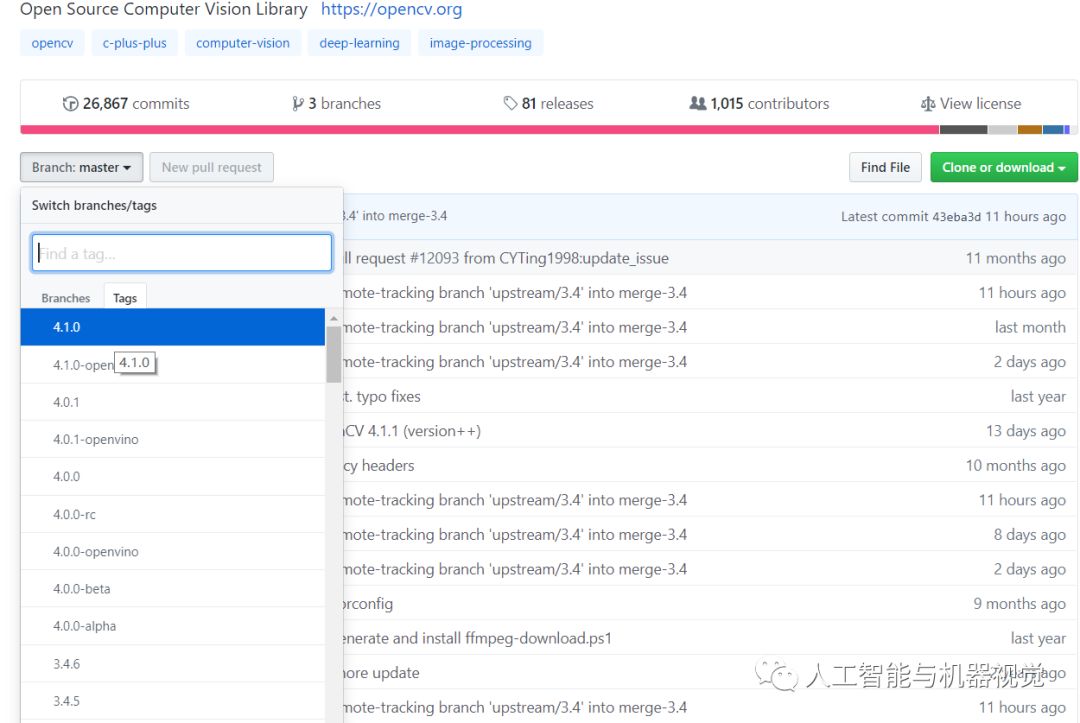Select the 4.0.0 tag
Viewport: 1080px width, 723px height.
pyautogui.click(x=172, y=476)
